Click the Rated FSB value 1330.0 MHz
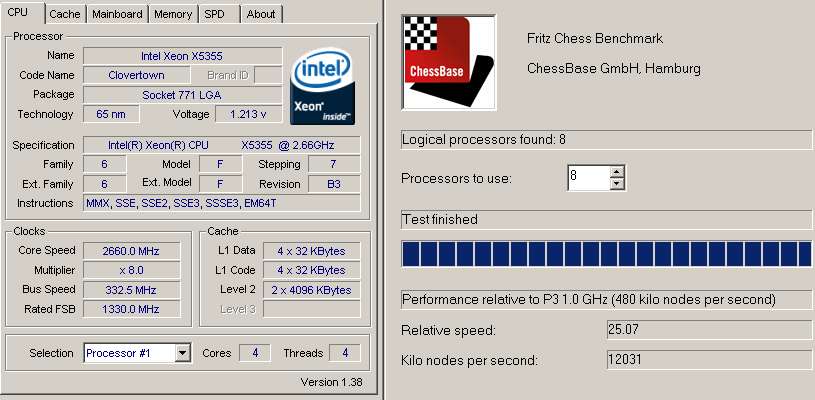Screen dimensions: 815x400 [x=132, y=309]
